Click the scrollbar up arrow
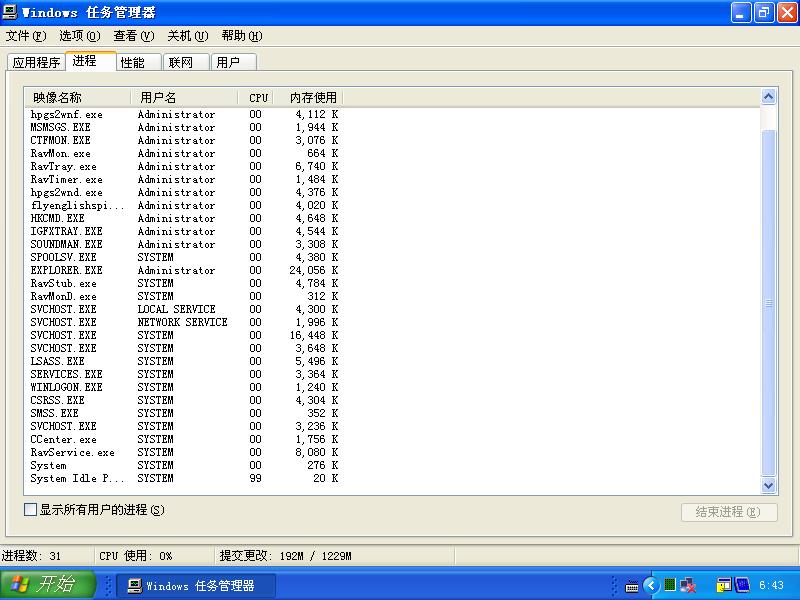The width and height of the screenshot is (800, 600). [x=768, y=96]
